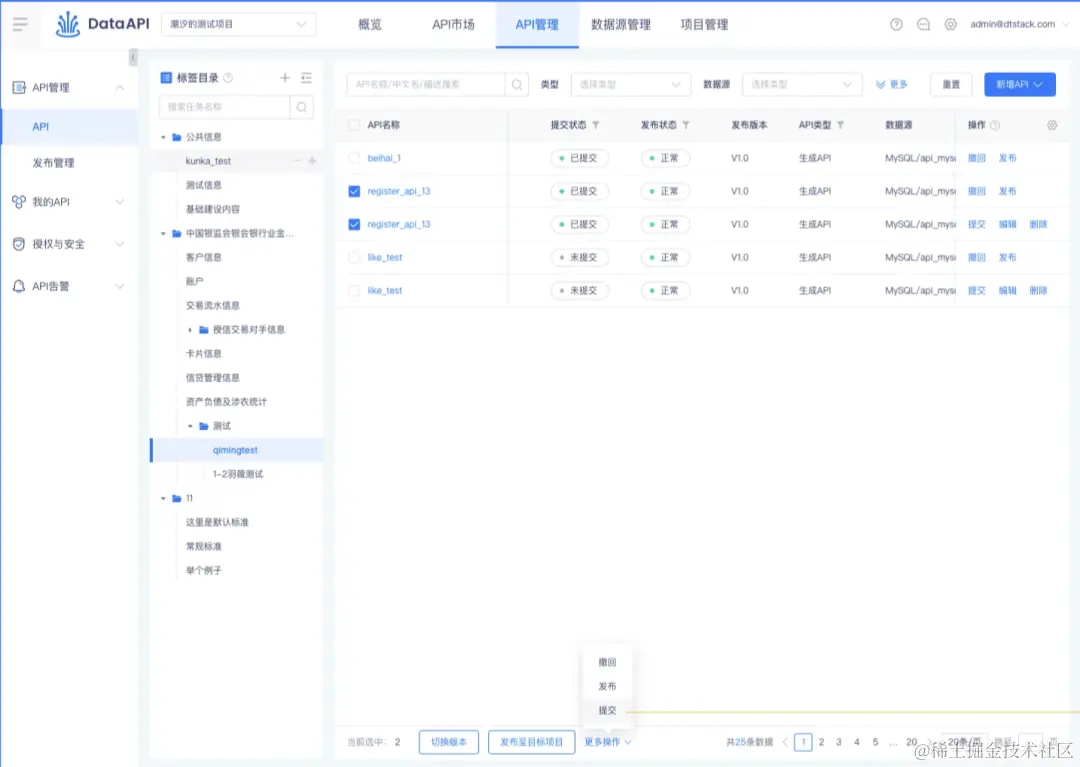Image resolution: width=1080 pixels, height=767 pixels.
Task: Open the 更多操作 dropdown
Action: click(x=608, y=742)
